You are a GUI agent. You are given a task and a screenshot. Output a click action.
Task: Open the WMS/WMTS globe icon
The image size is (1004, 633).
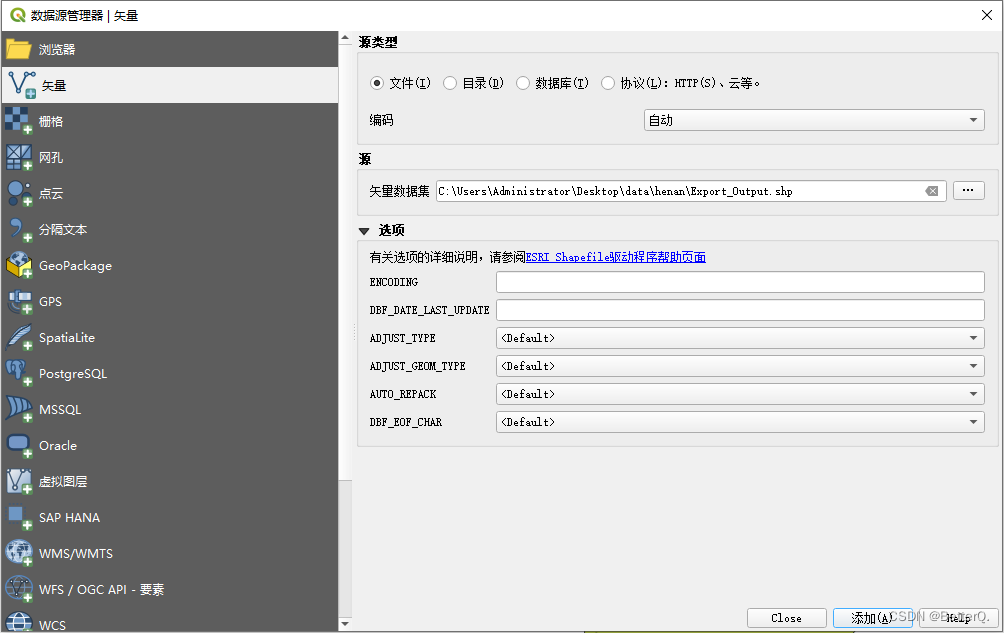pyautogui.click(x=19, y=553)
